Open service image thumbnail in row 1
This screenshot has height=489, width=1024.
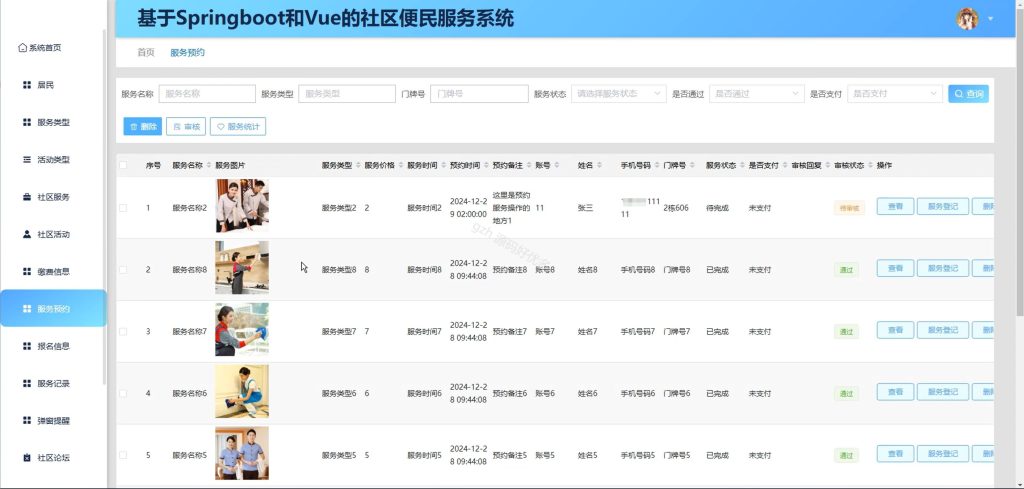pos(242,206)
